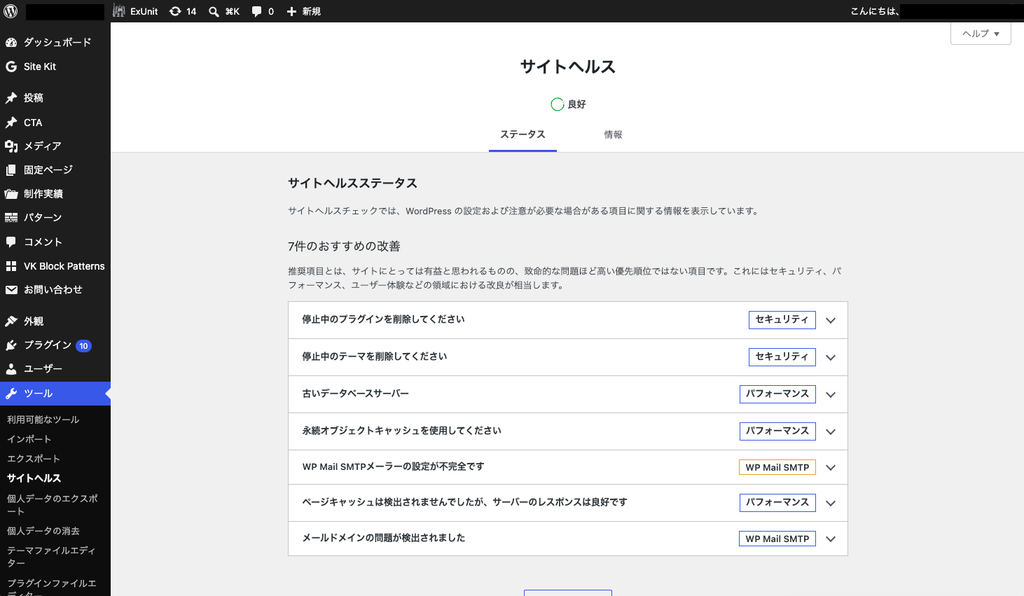Click the green 良好 status circle
Image resolution: width=1024 pixels, height=596 pixels.
(557, 104)
